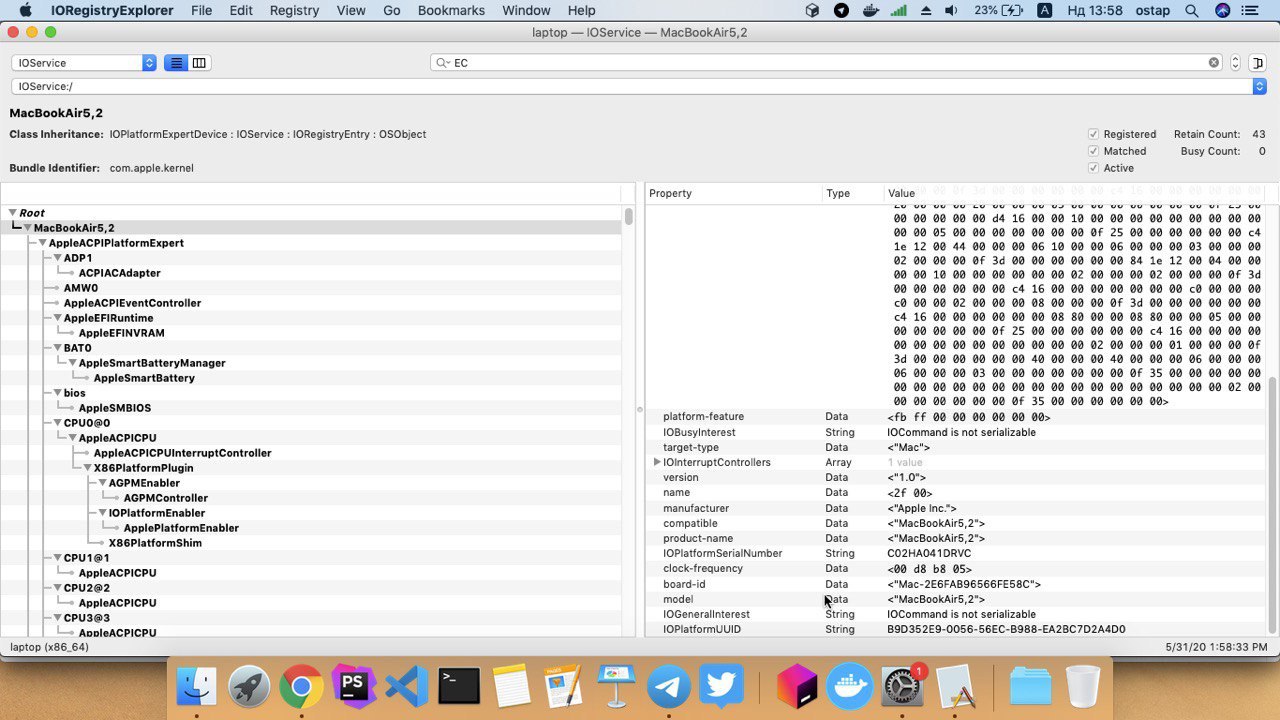The width and height of the screenshot is (1280, 720).
Task: Open JetBrains Toolbox from the Dock
Action: (x=797, y=686)
